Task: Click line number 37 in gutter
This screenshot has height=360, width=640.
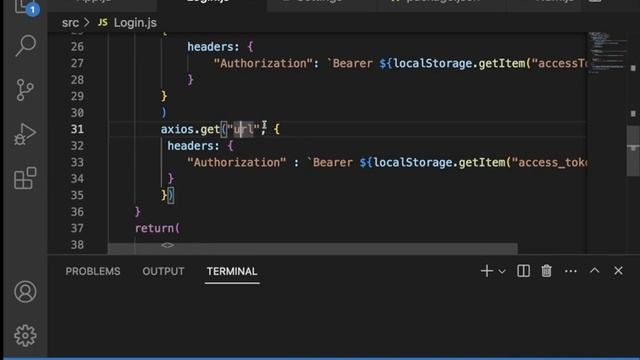Action: pyautogui.click(x=77, y=228)
